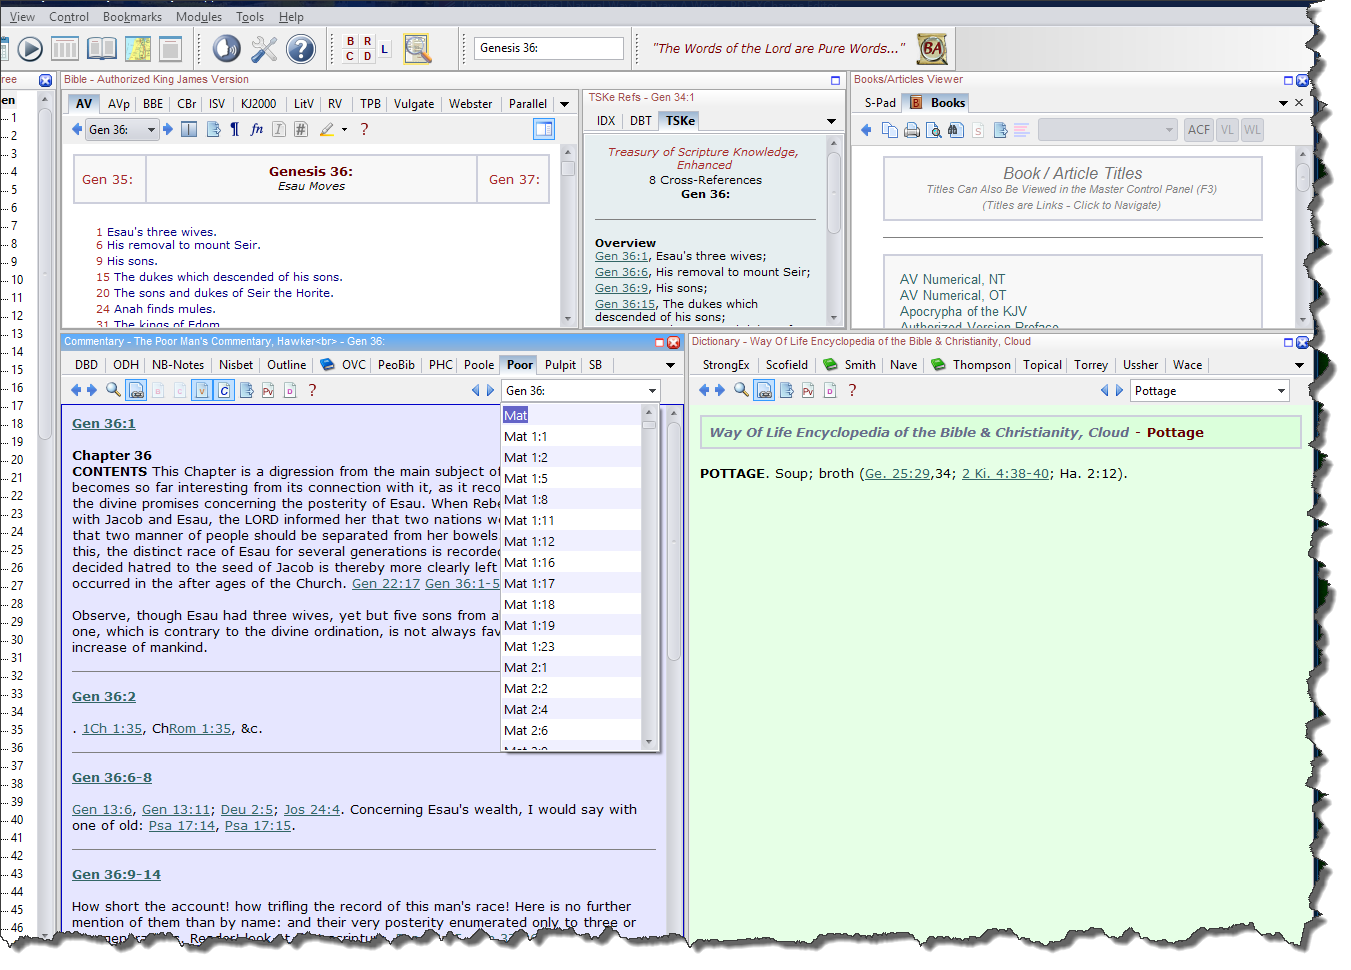Image resolution: width=1351 pixels, height=970 pixels.
Task: Follow the Gen 37: next chapter link
Action: coord(514,180)
